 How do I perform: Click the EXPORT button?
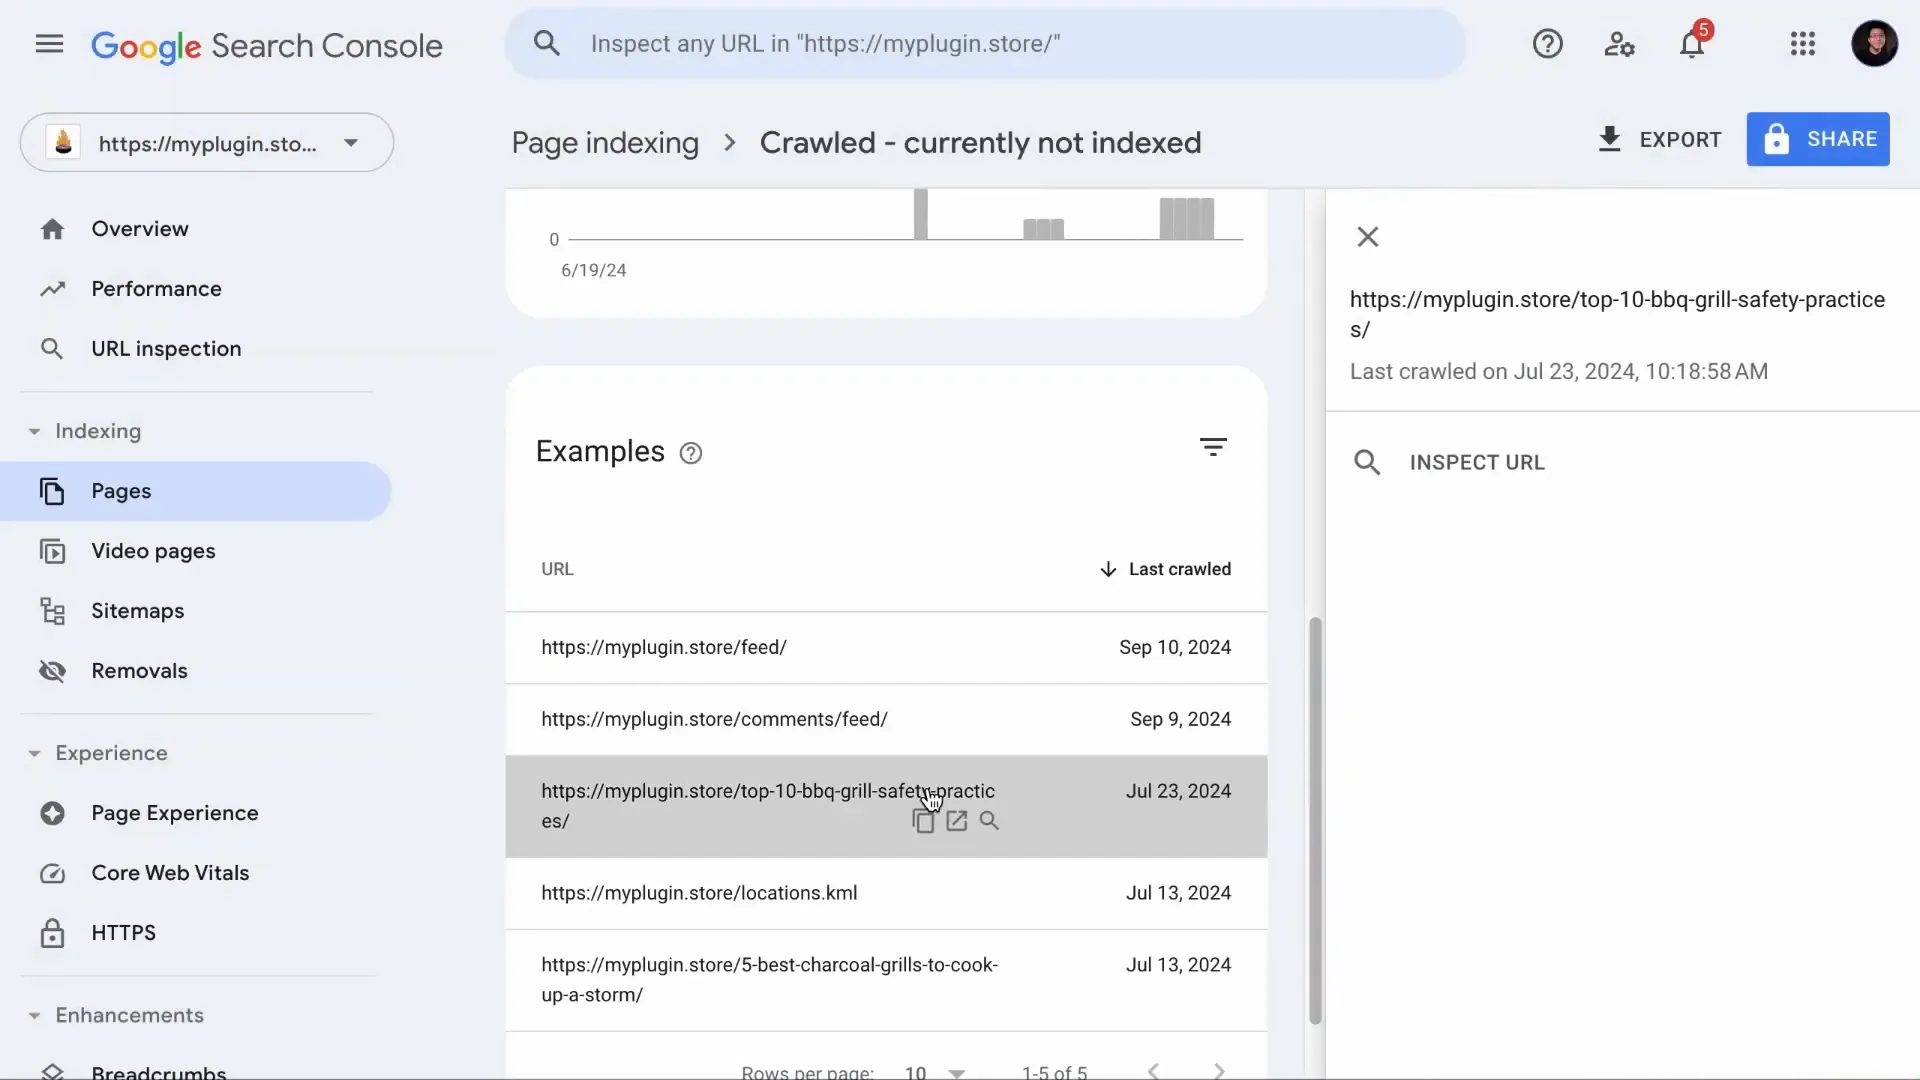pos(1660,139)
